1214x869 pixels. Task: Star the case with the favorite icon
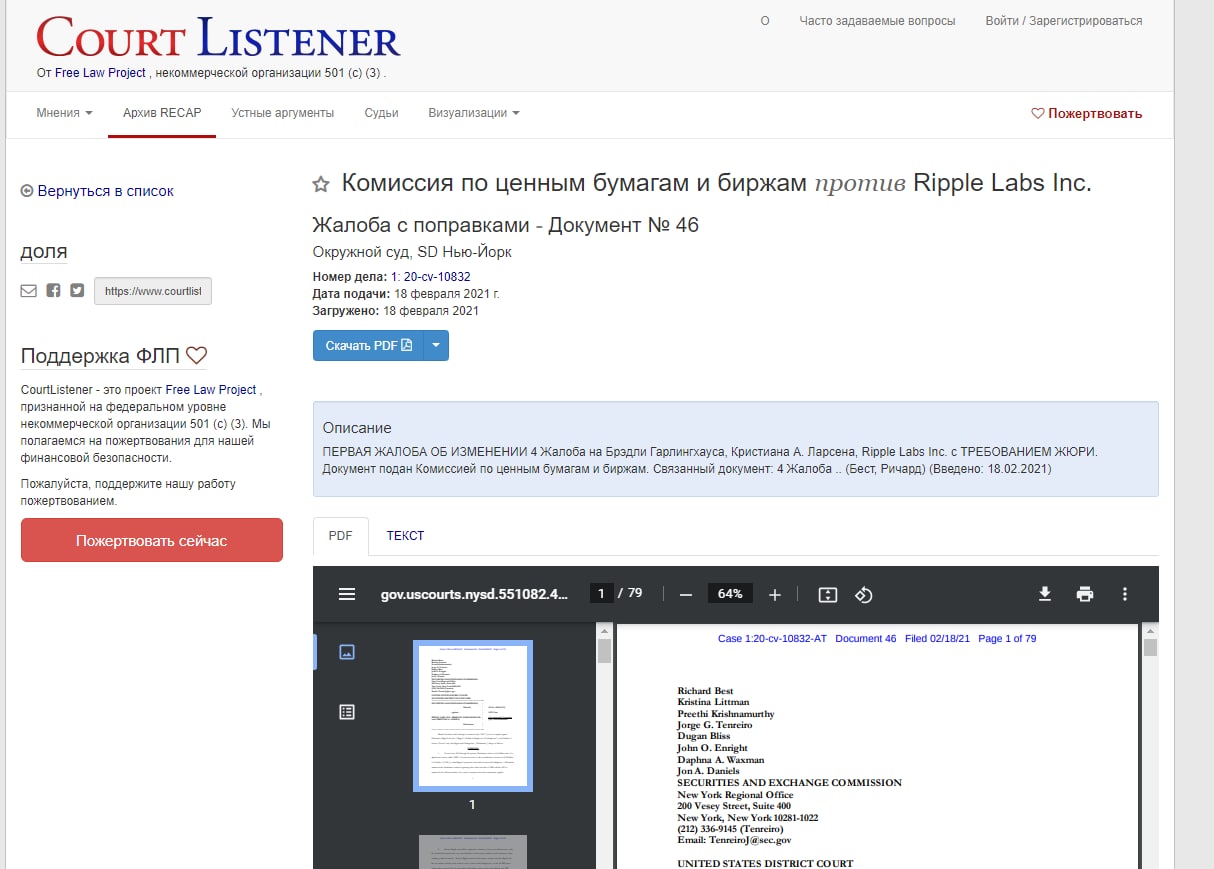[x=321, y=184]
